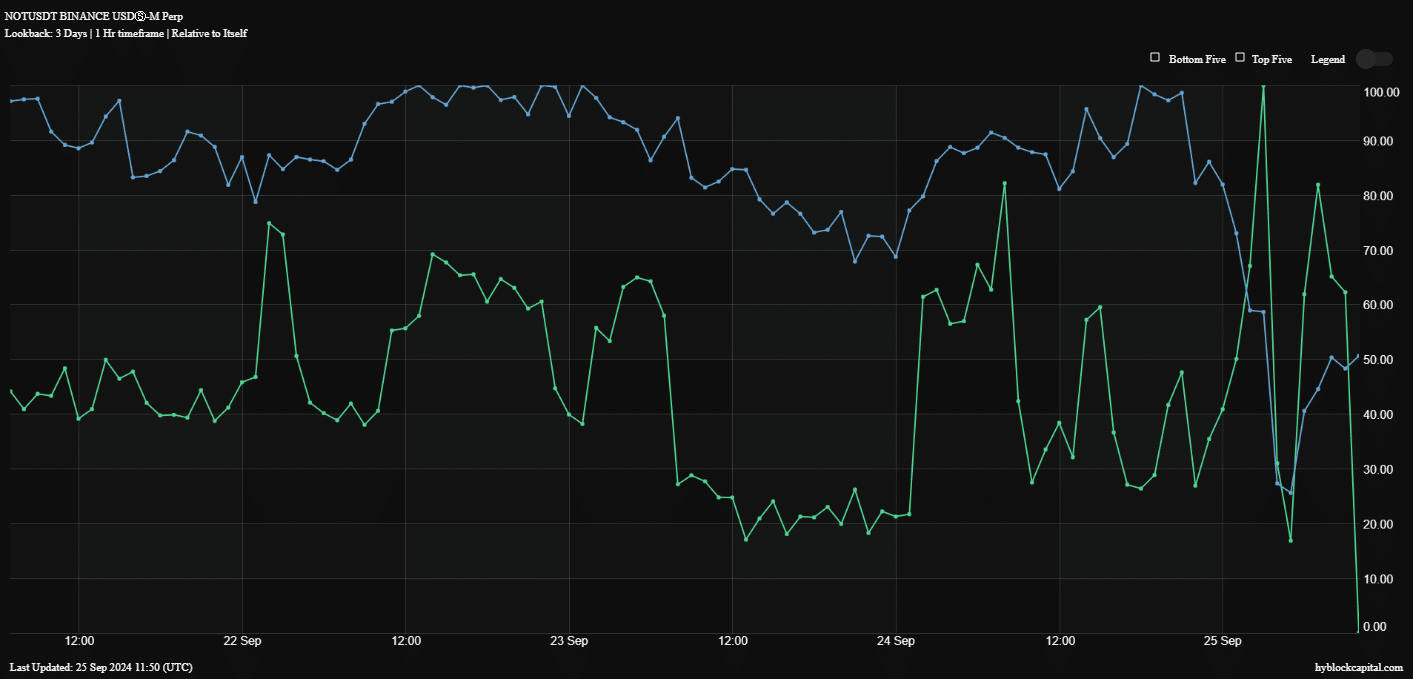Click the blue line's last data point
This screenshot has height=679, width=1413.
click(1358, 355)
